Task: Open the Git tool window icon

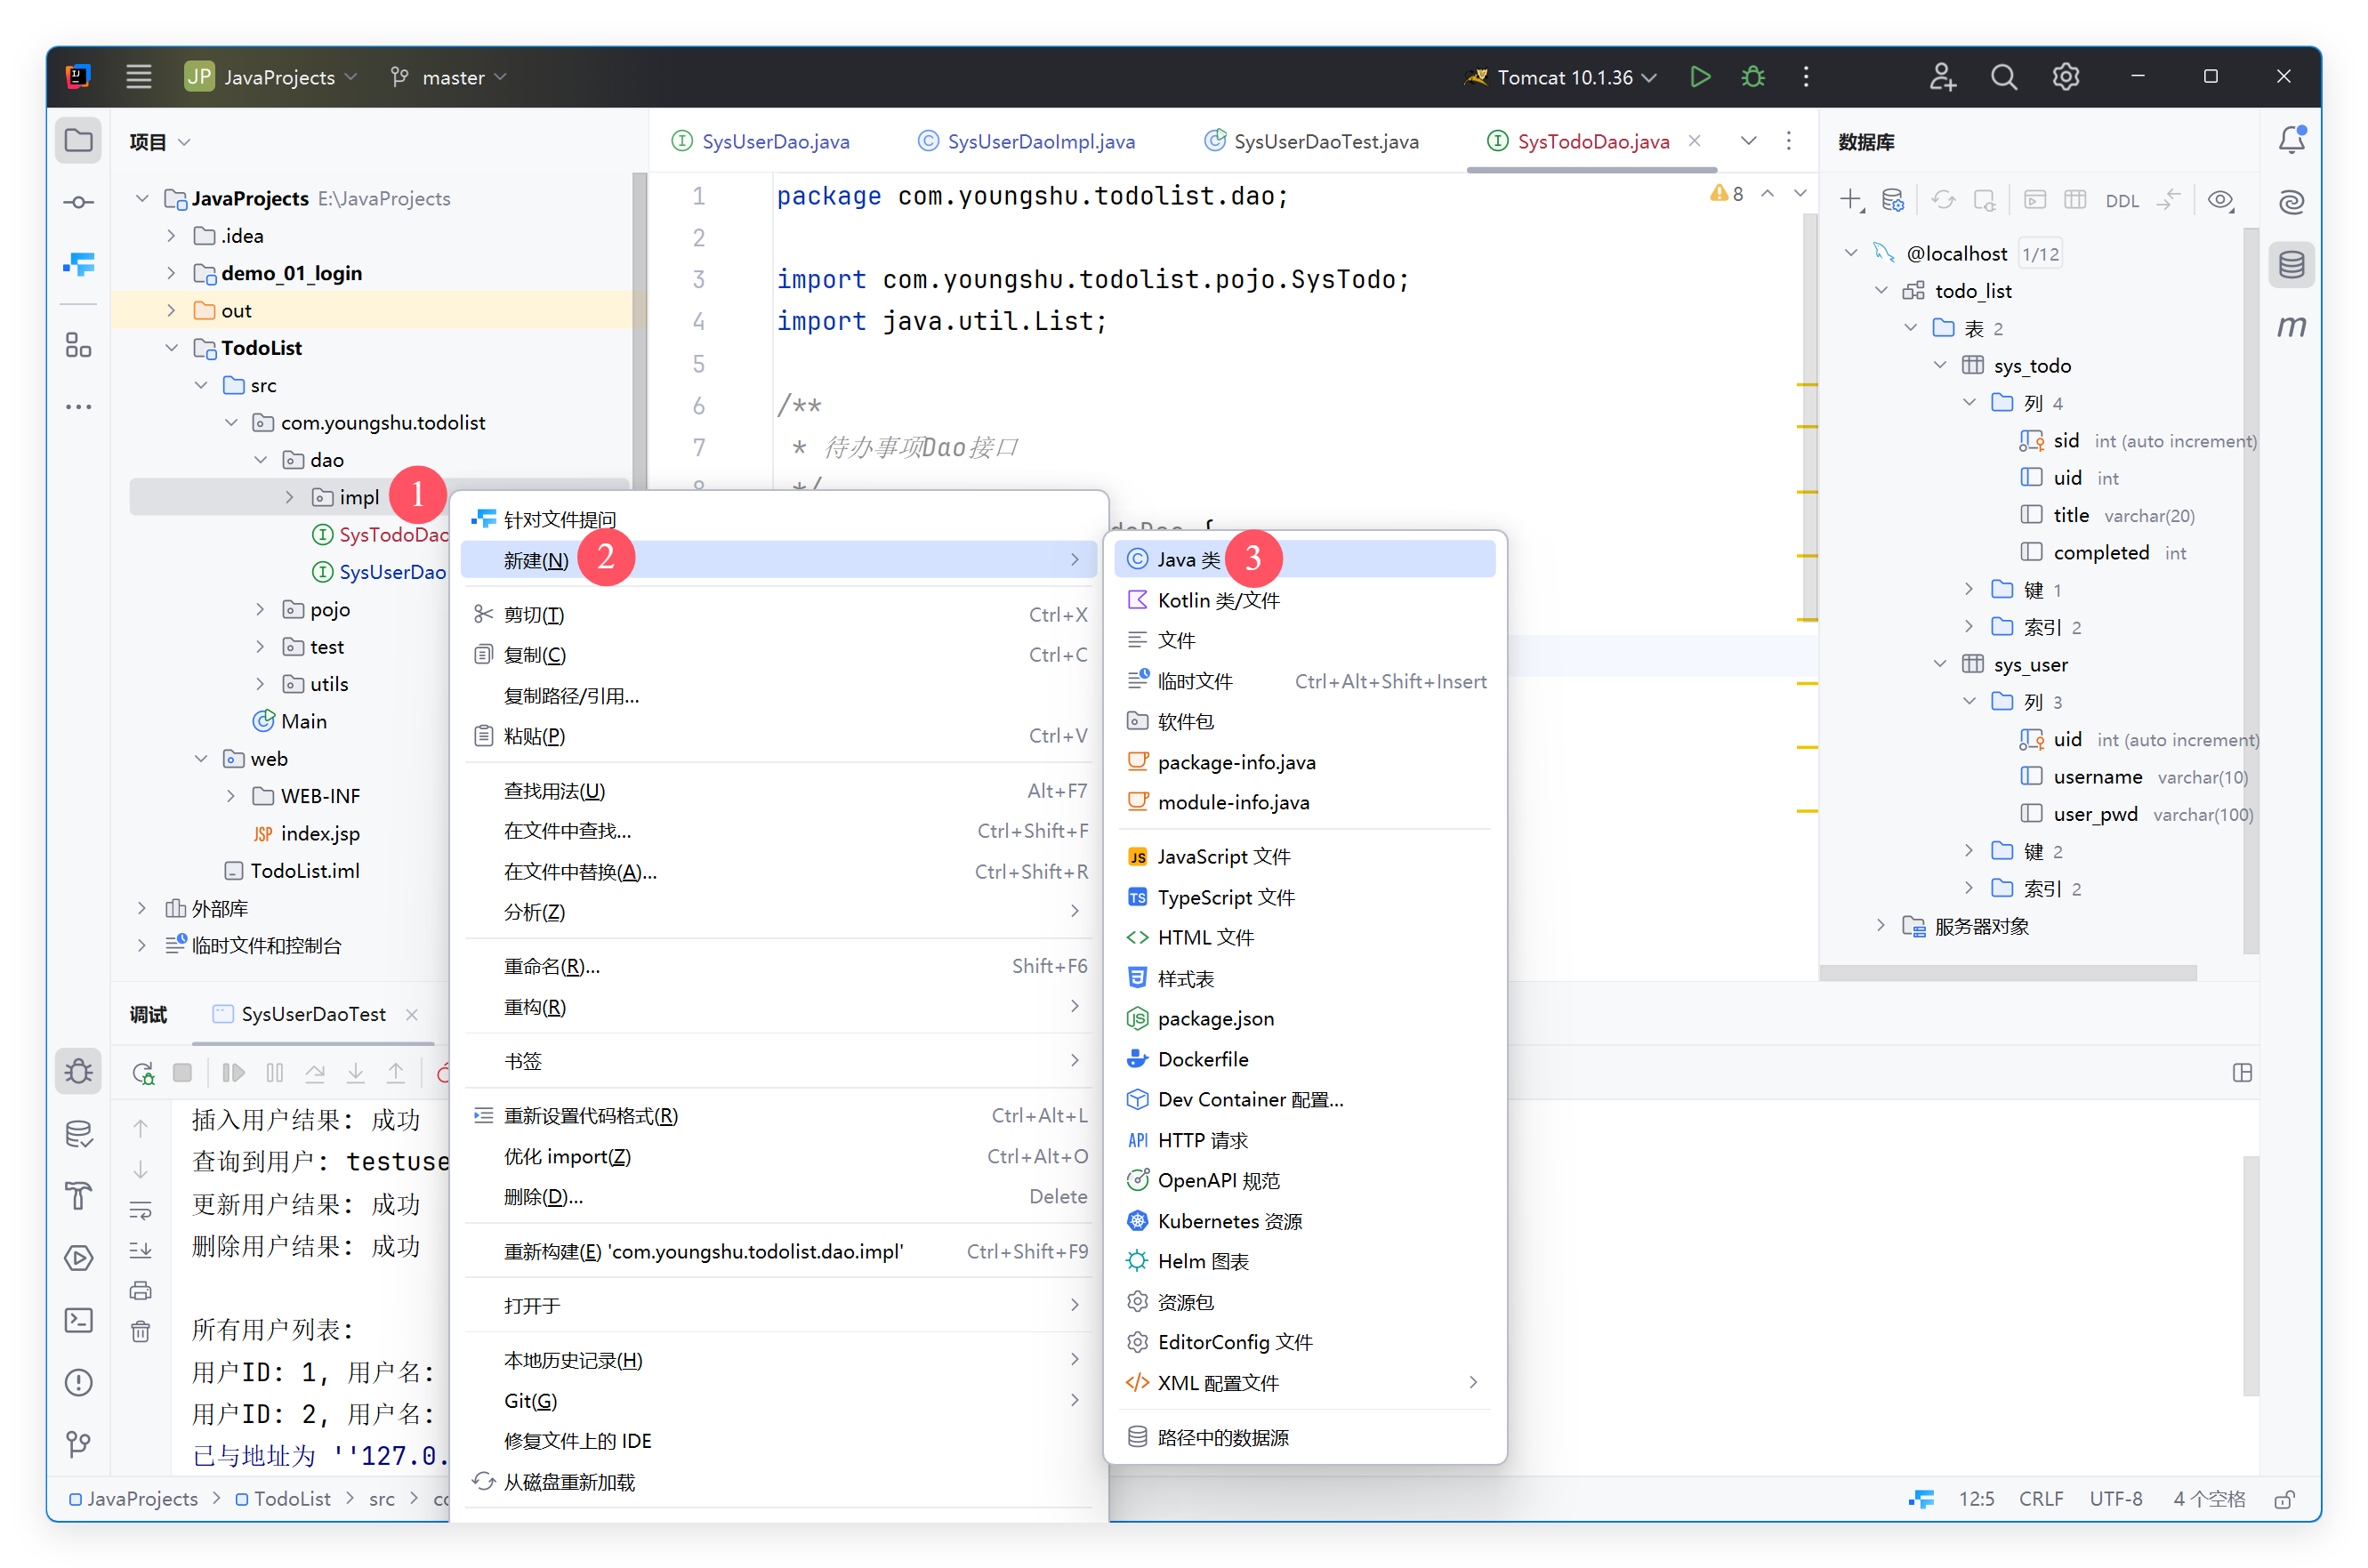Action: coord(78,1444)
